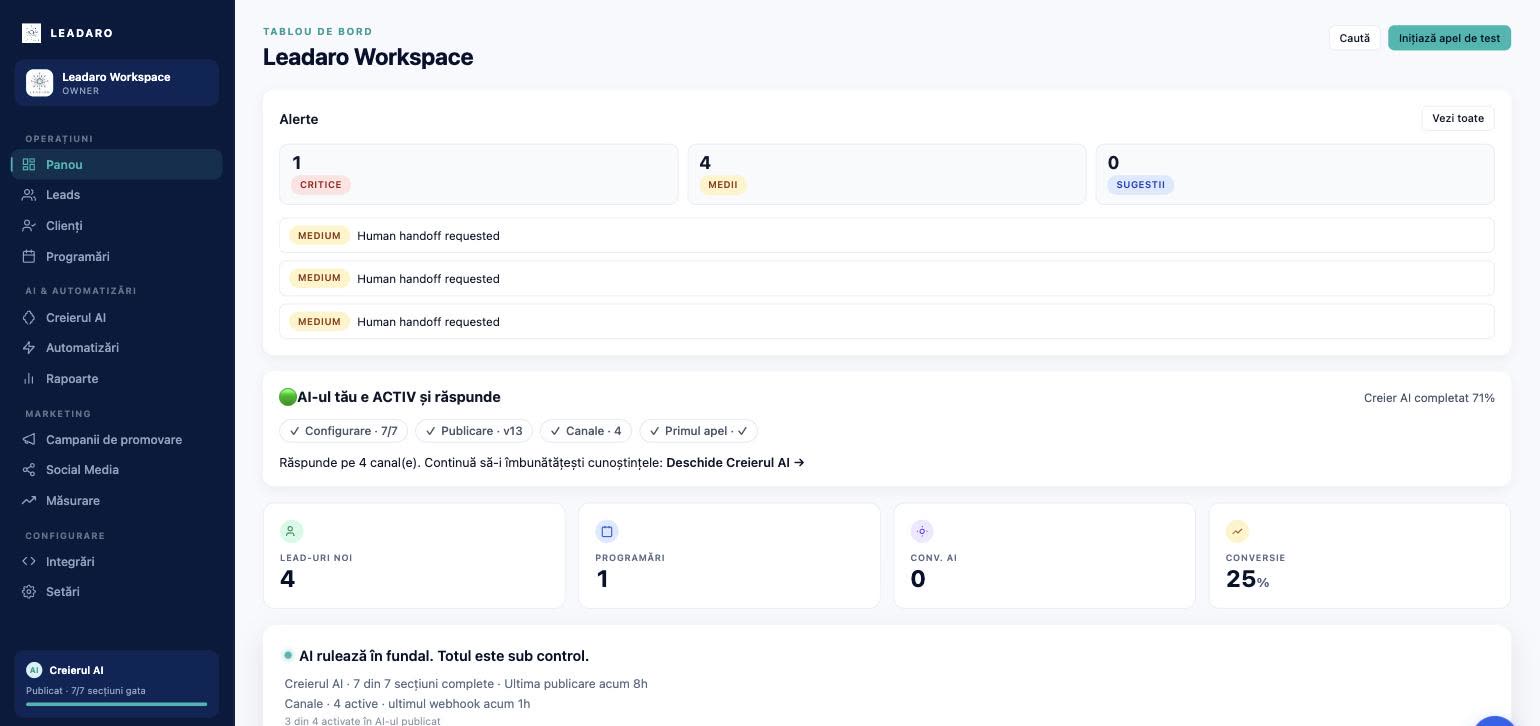Click the Creierul AI progress bar in sidebar footer
The width and height of the screenshot is (1540, 726).
[x=117, y=705]
